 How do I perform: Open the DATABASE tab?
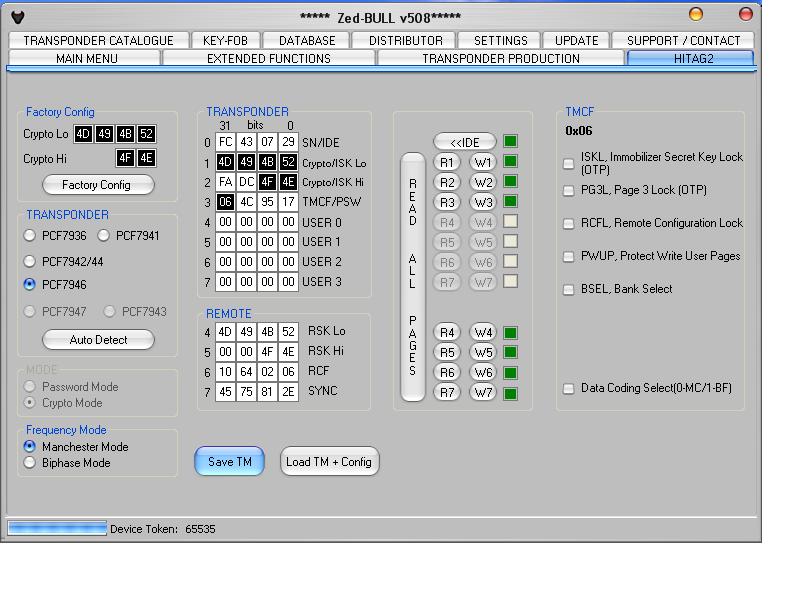tap(307, 40)
